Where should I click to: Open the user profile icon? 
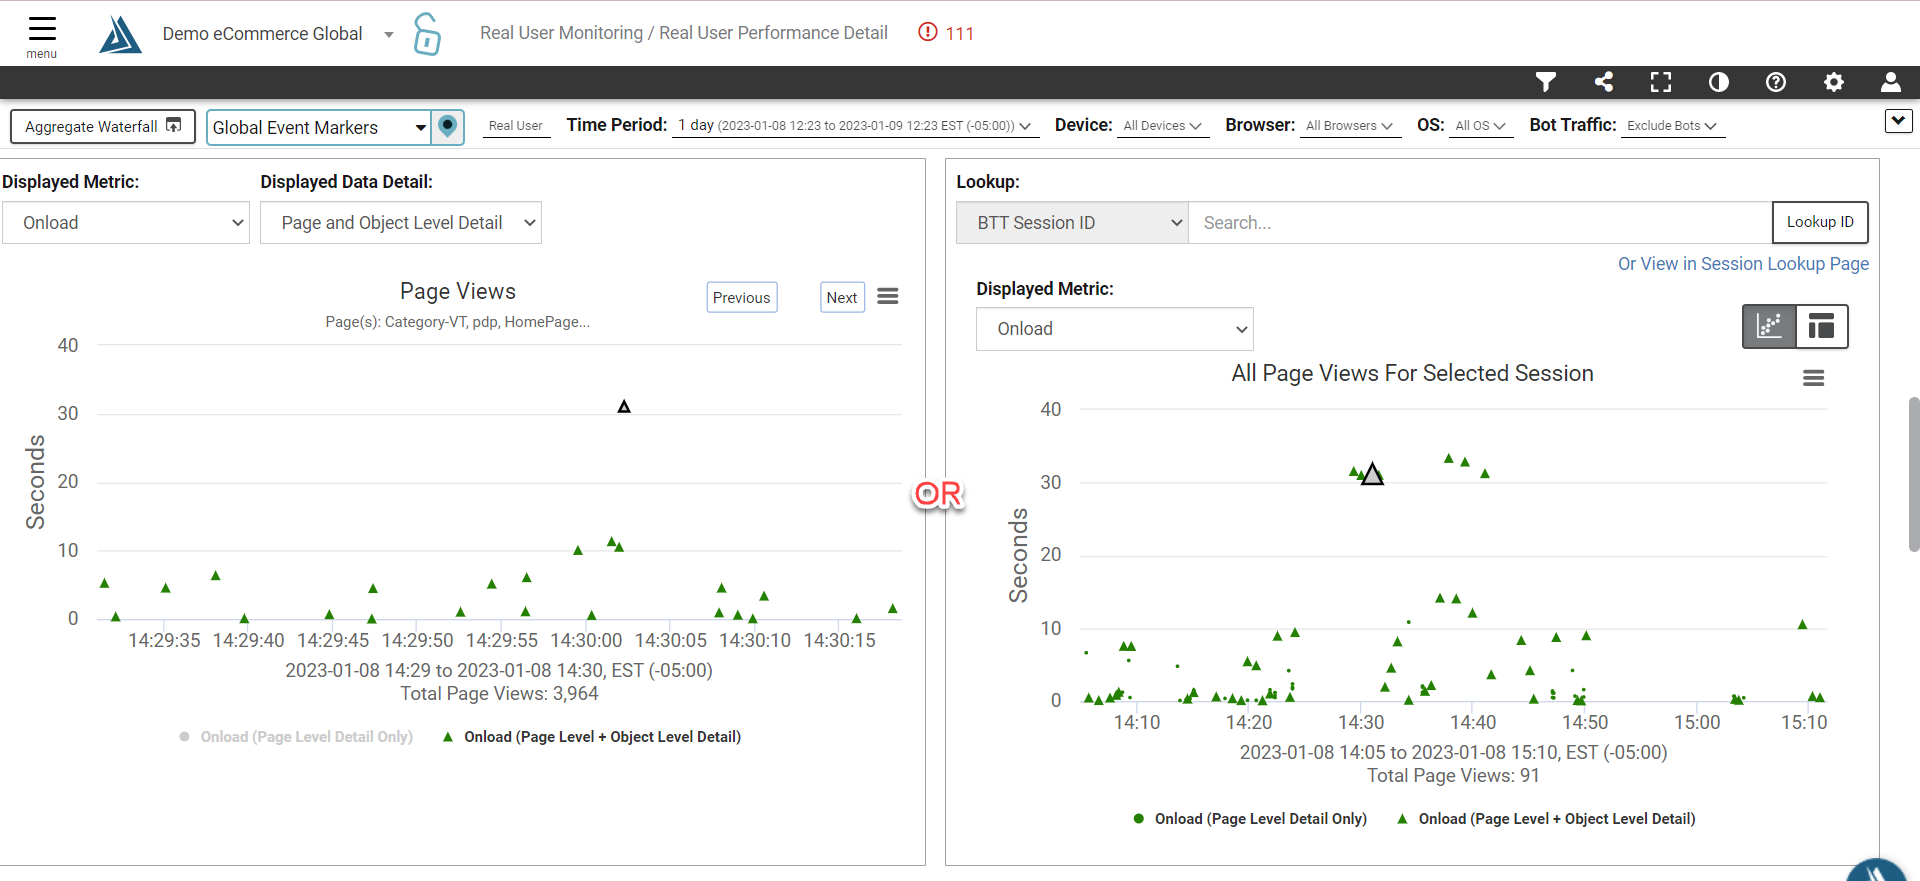tap(1891, 82)
